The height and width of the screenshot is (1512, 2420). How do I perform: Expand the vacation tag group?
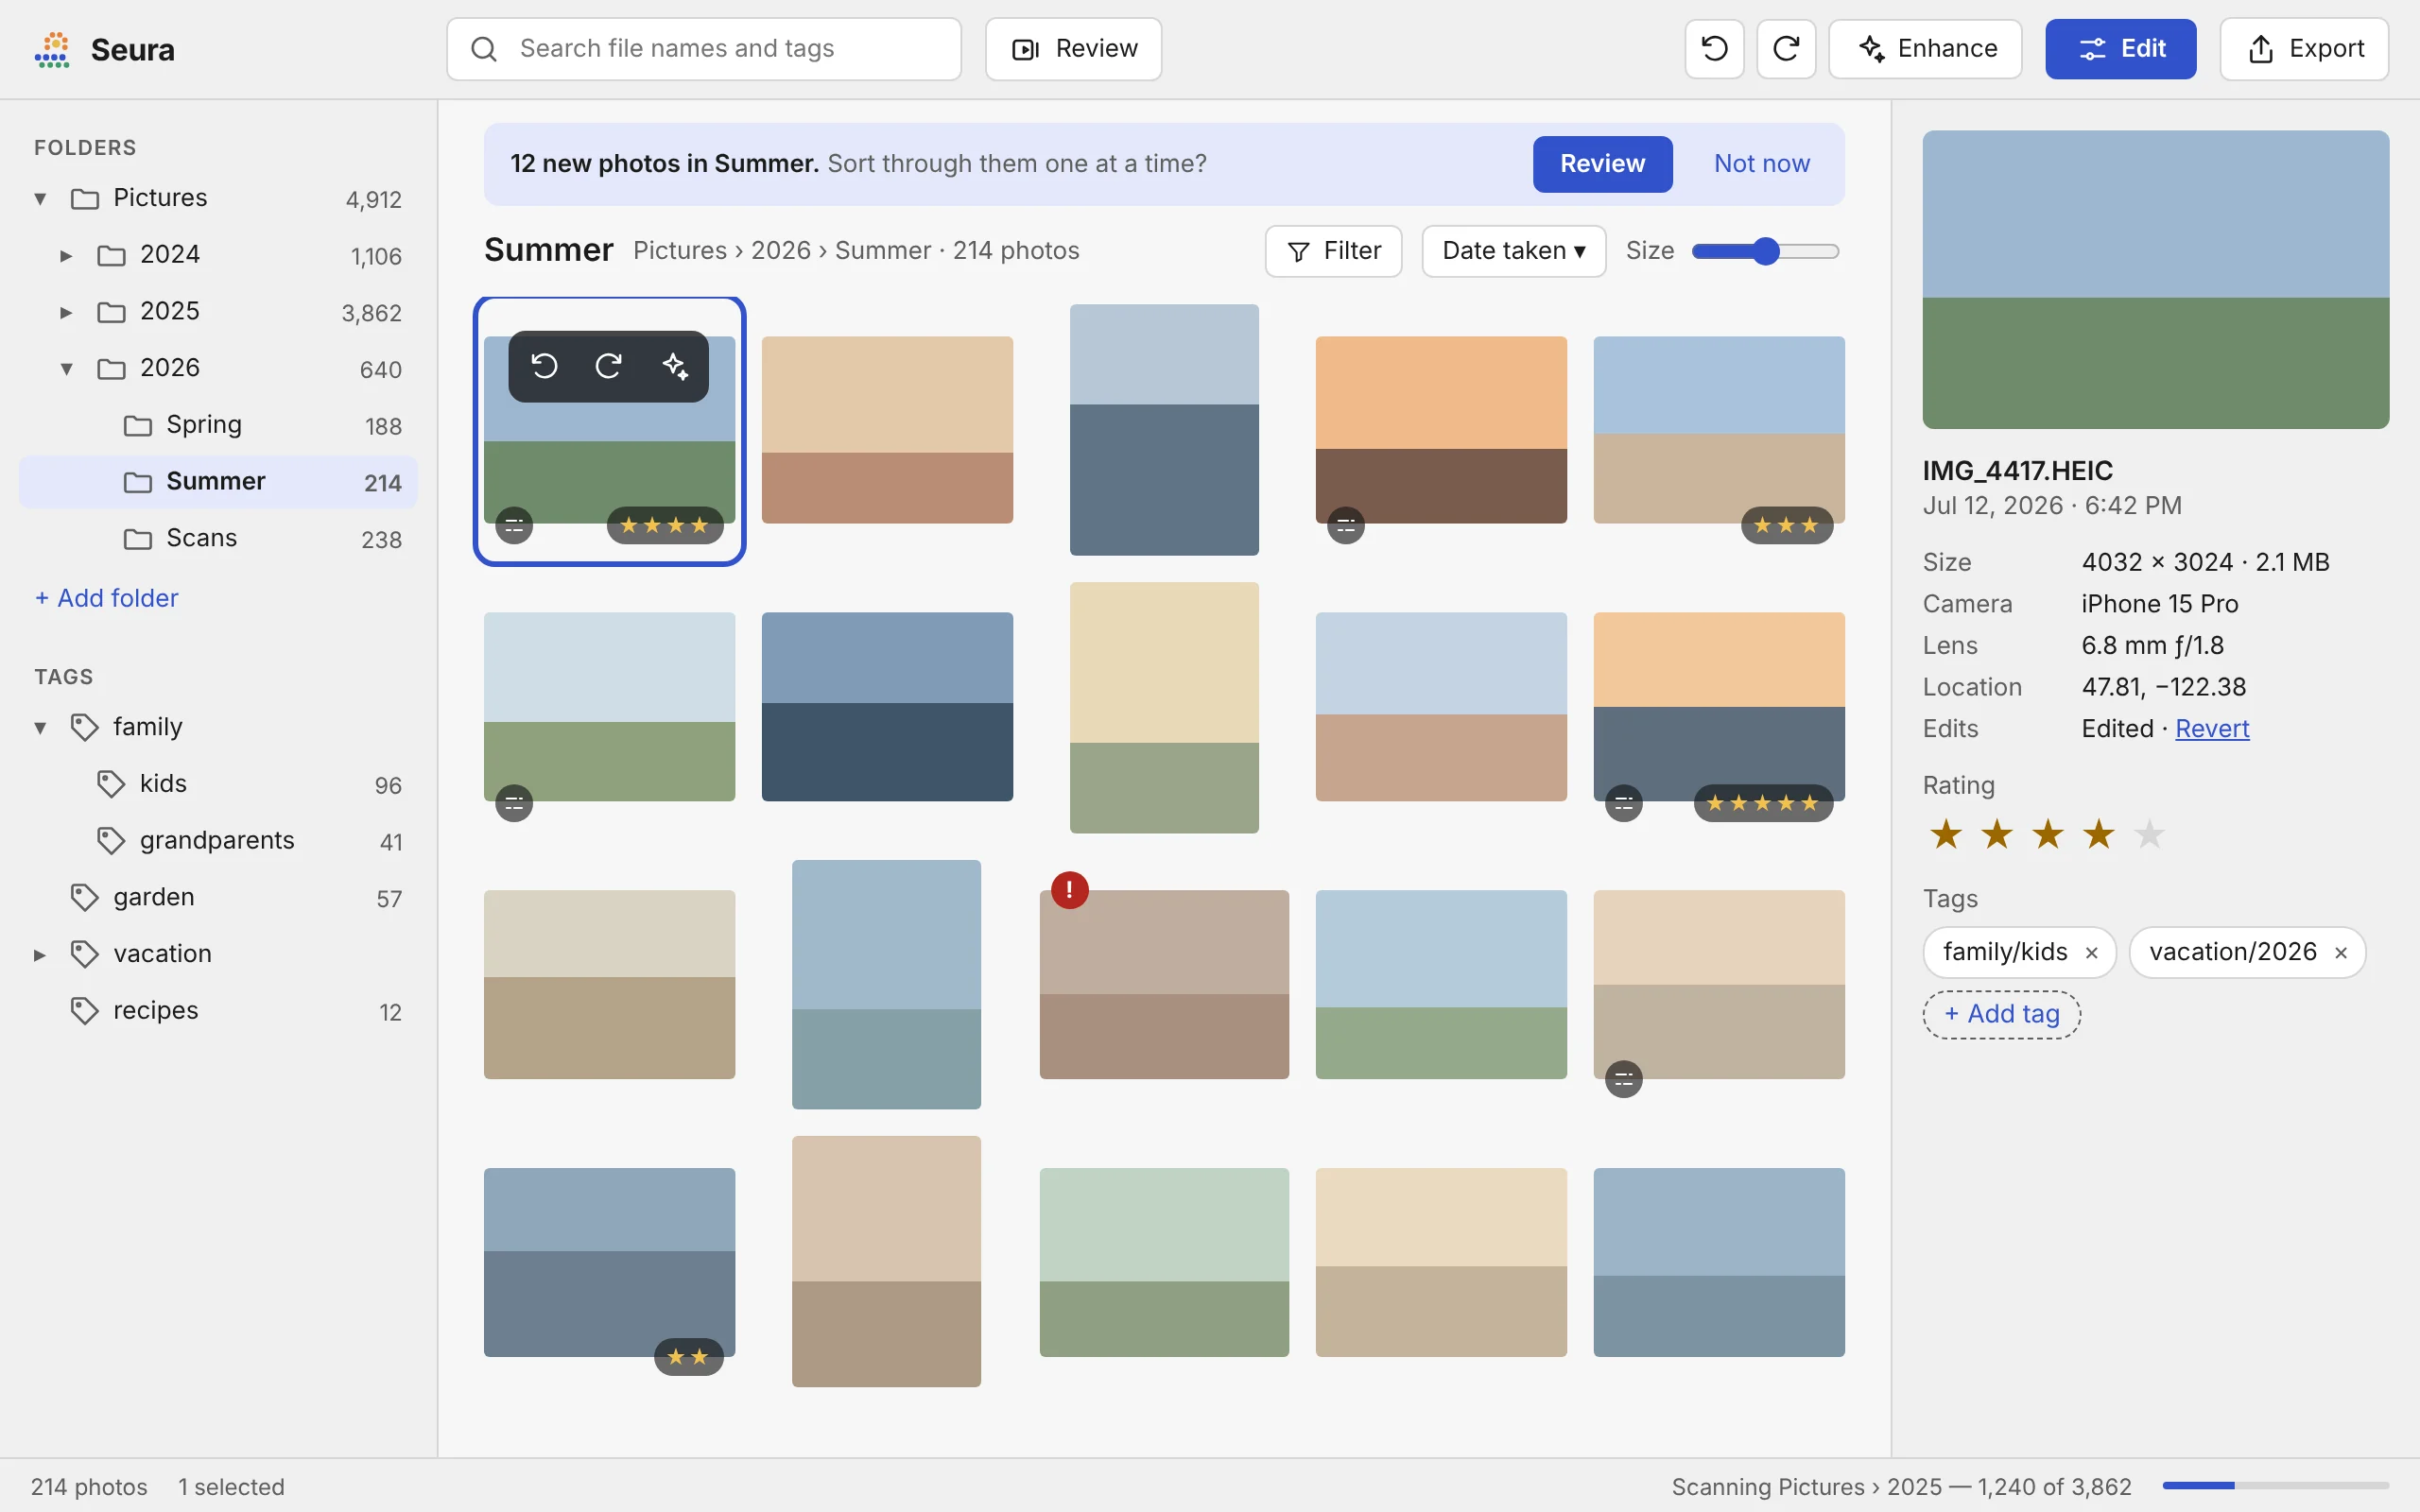coord(40,954)
